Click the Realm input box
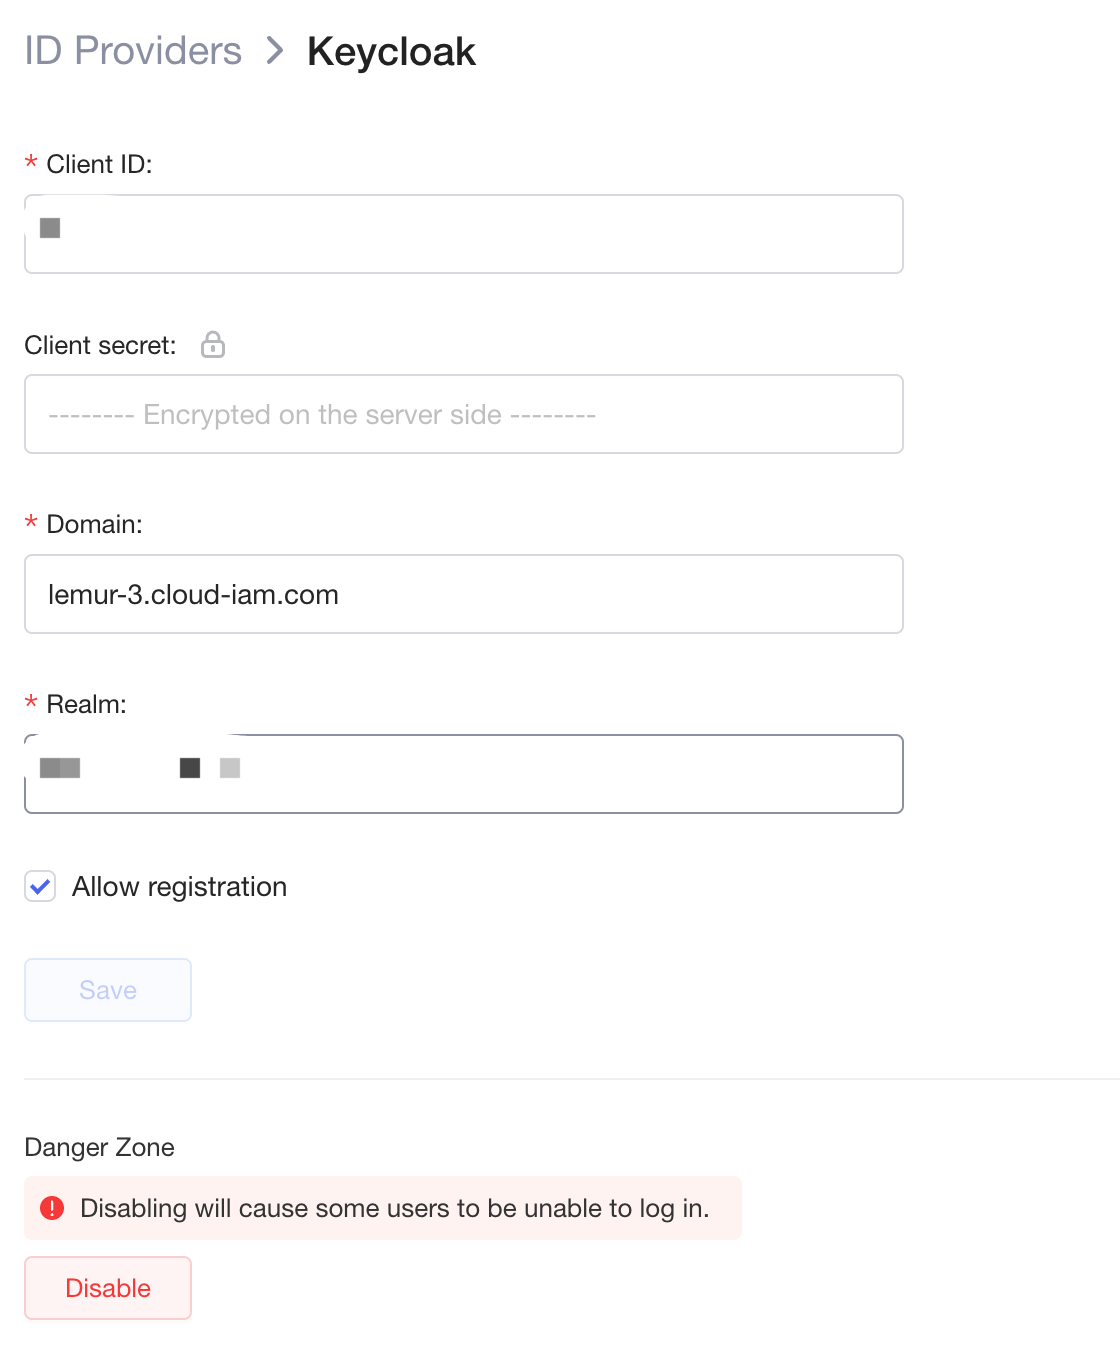 tap(463, 773)
